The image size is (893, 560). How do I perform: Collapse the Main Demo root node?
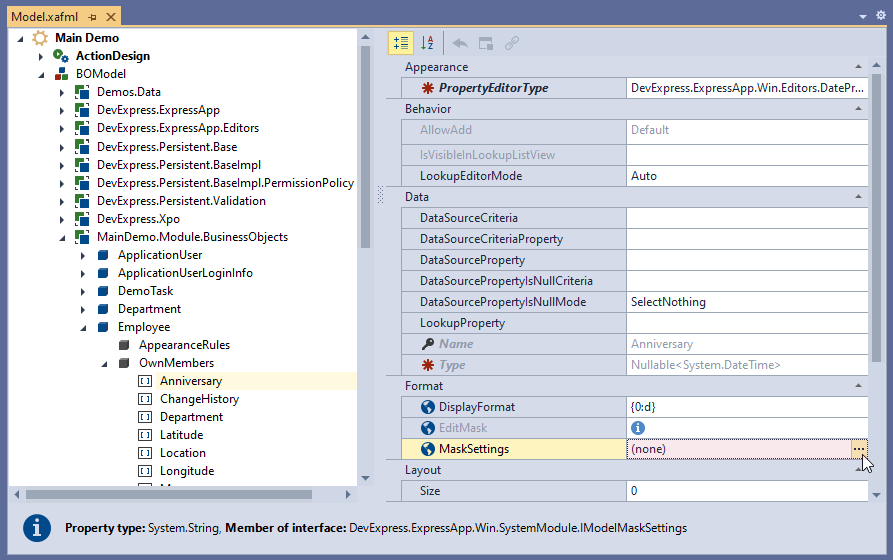pyautogui.click(x=21, y=39)
